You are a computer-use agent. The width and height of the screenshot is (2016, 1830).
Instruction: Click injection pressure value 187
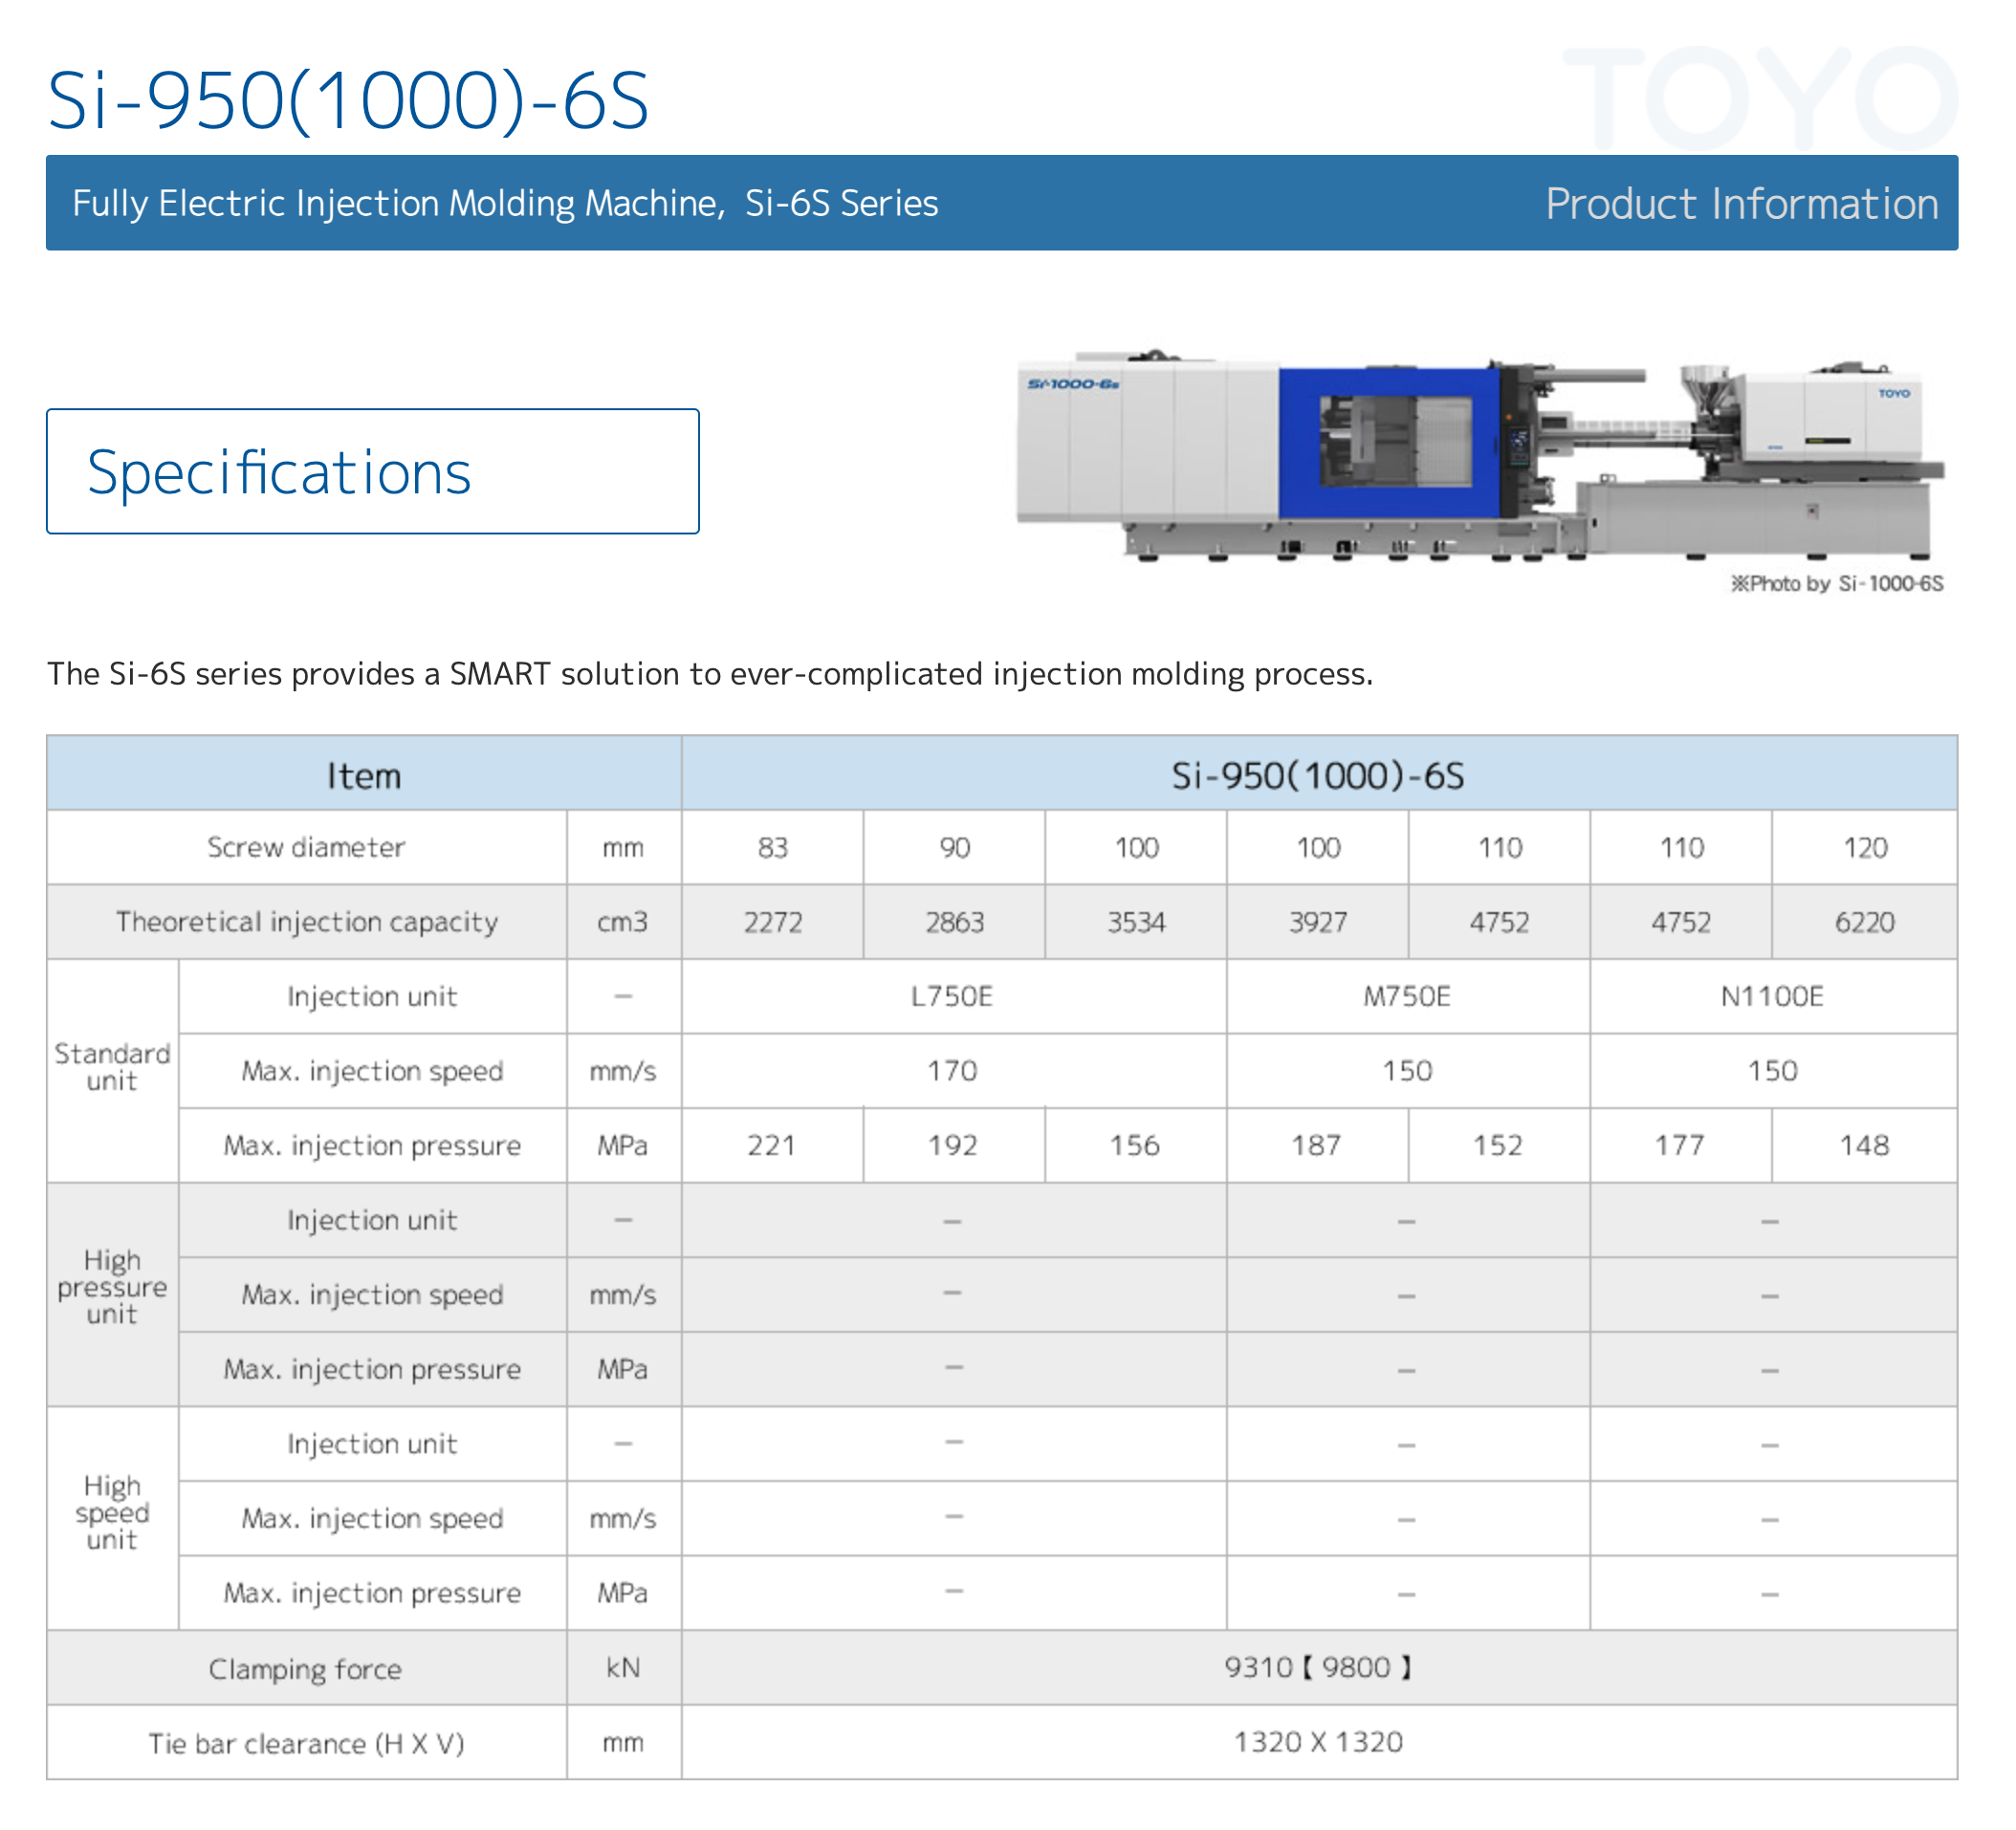1317,1145
